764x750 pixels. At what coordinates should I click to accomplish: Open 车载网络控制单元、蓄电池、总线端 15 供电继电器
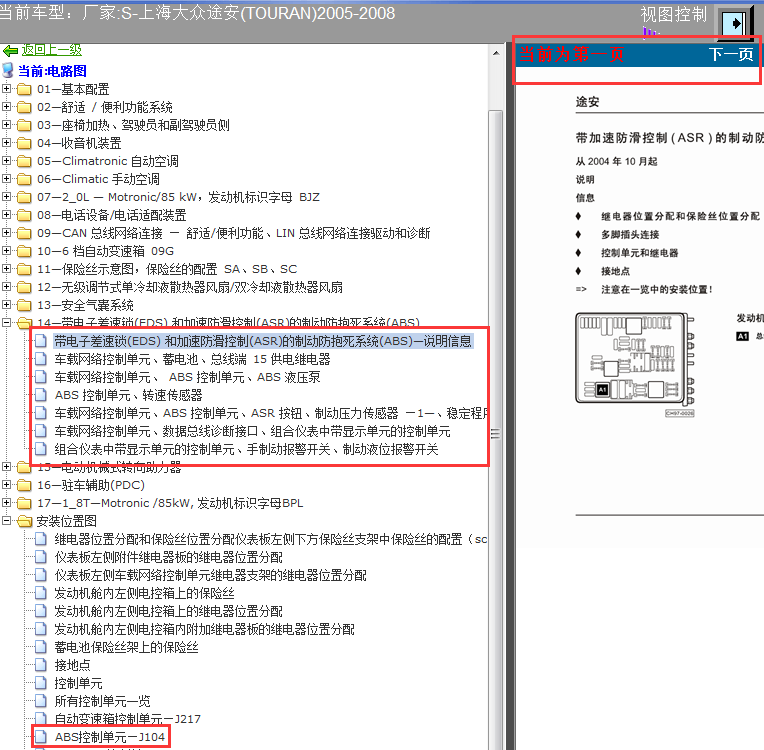click(x=192, y=359)
